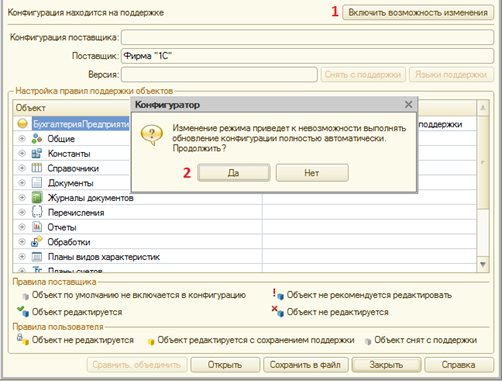Expand the Обработки tree node
This screenshot has height=381, width=502.
(x=22, y=241)
